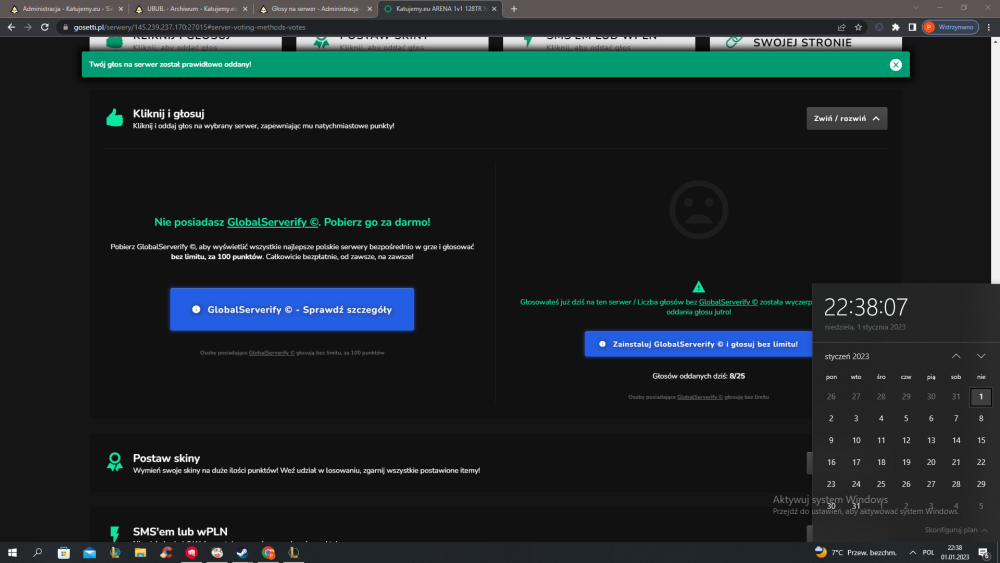Screen dimensions: 1000x563
Task: Click the SMS'em lub wPLN section heading
Action: 180,531
